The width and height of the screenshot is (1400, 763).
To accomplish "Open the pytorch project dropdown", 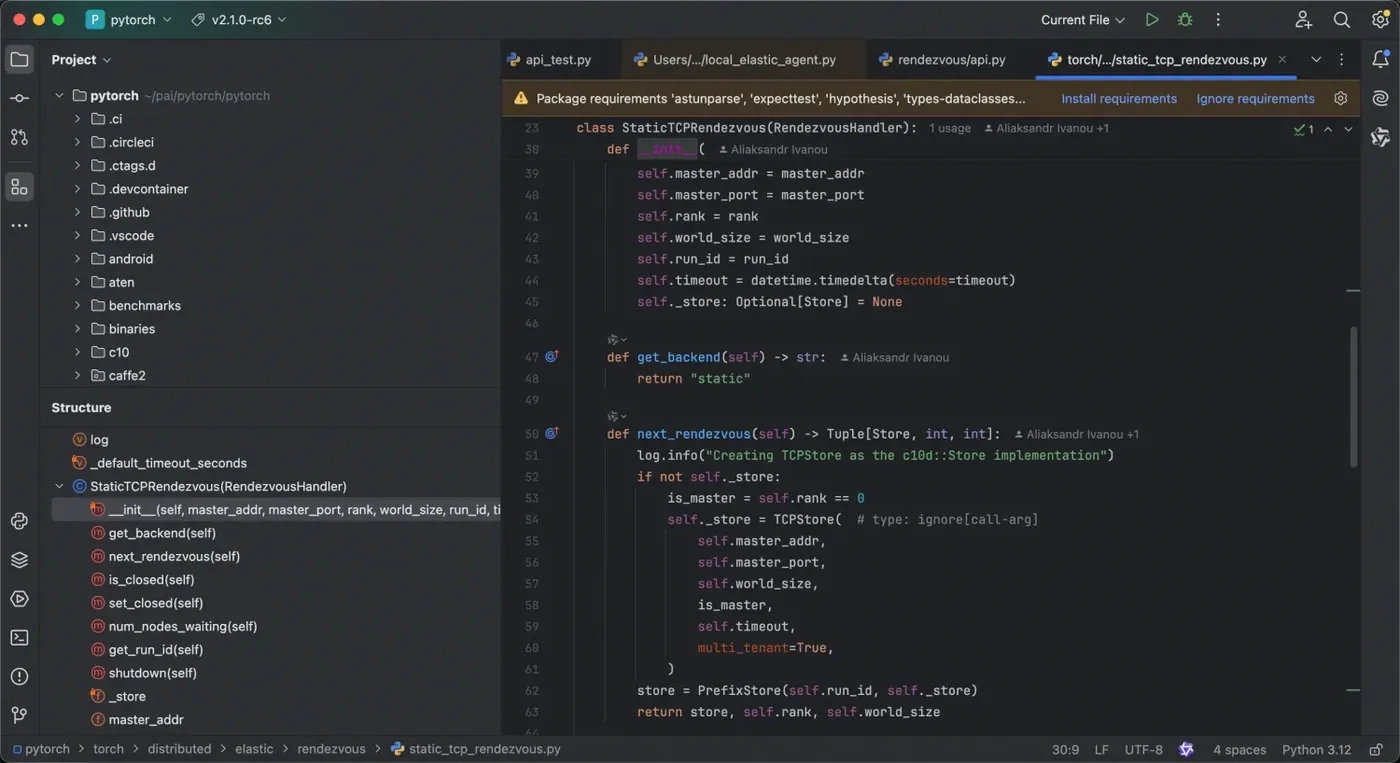I will (x=129, y=20).
